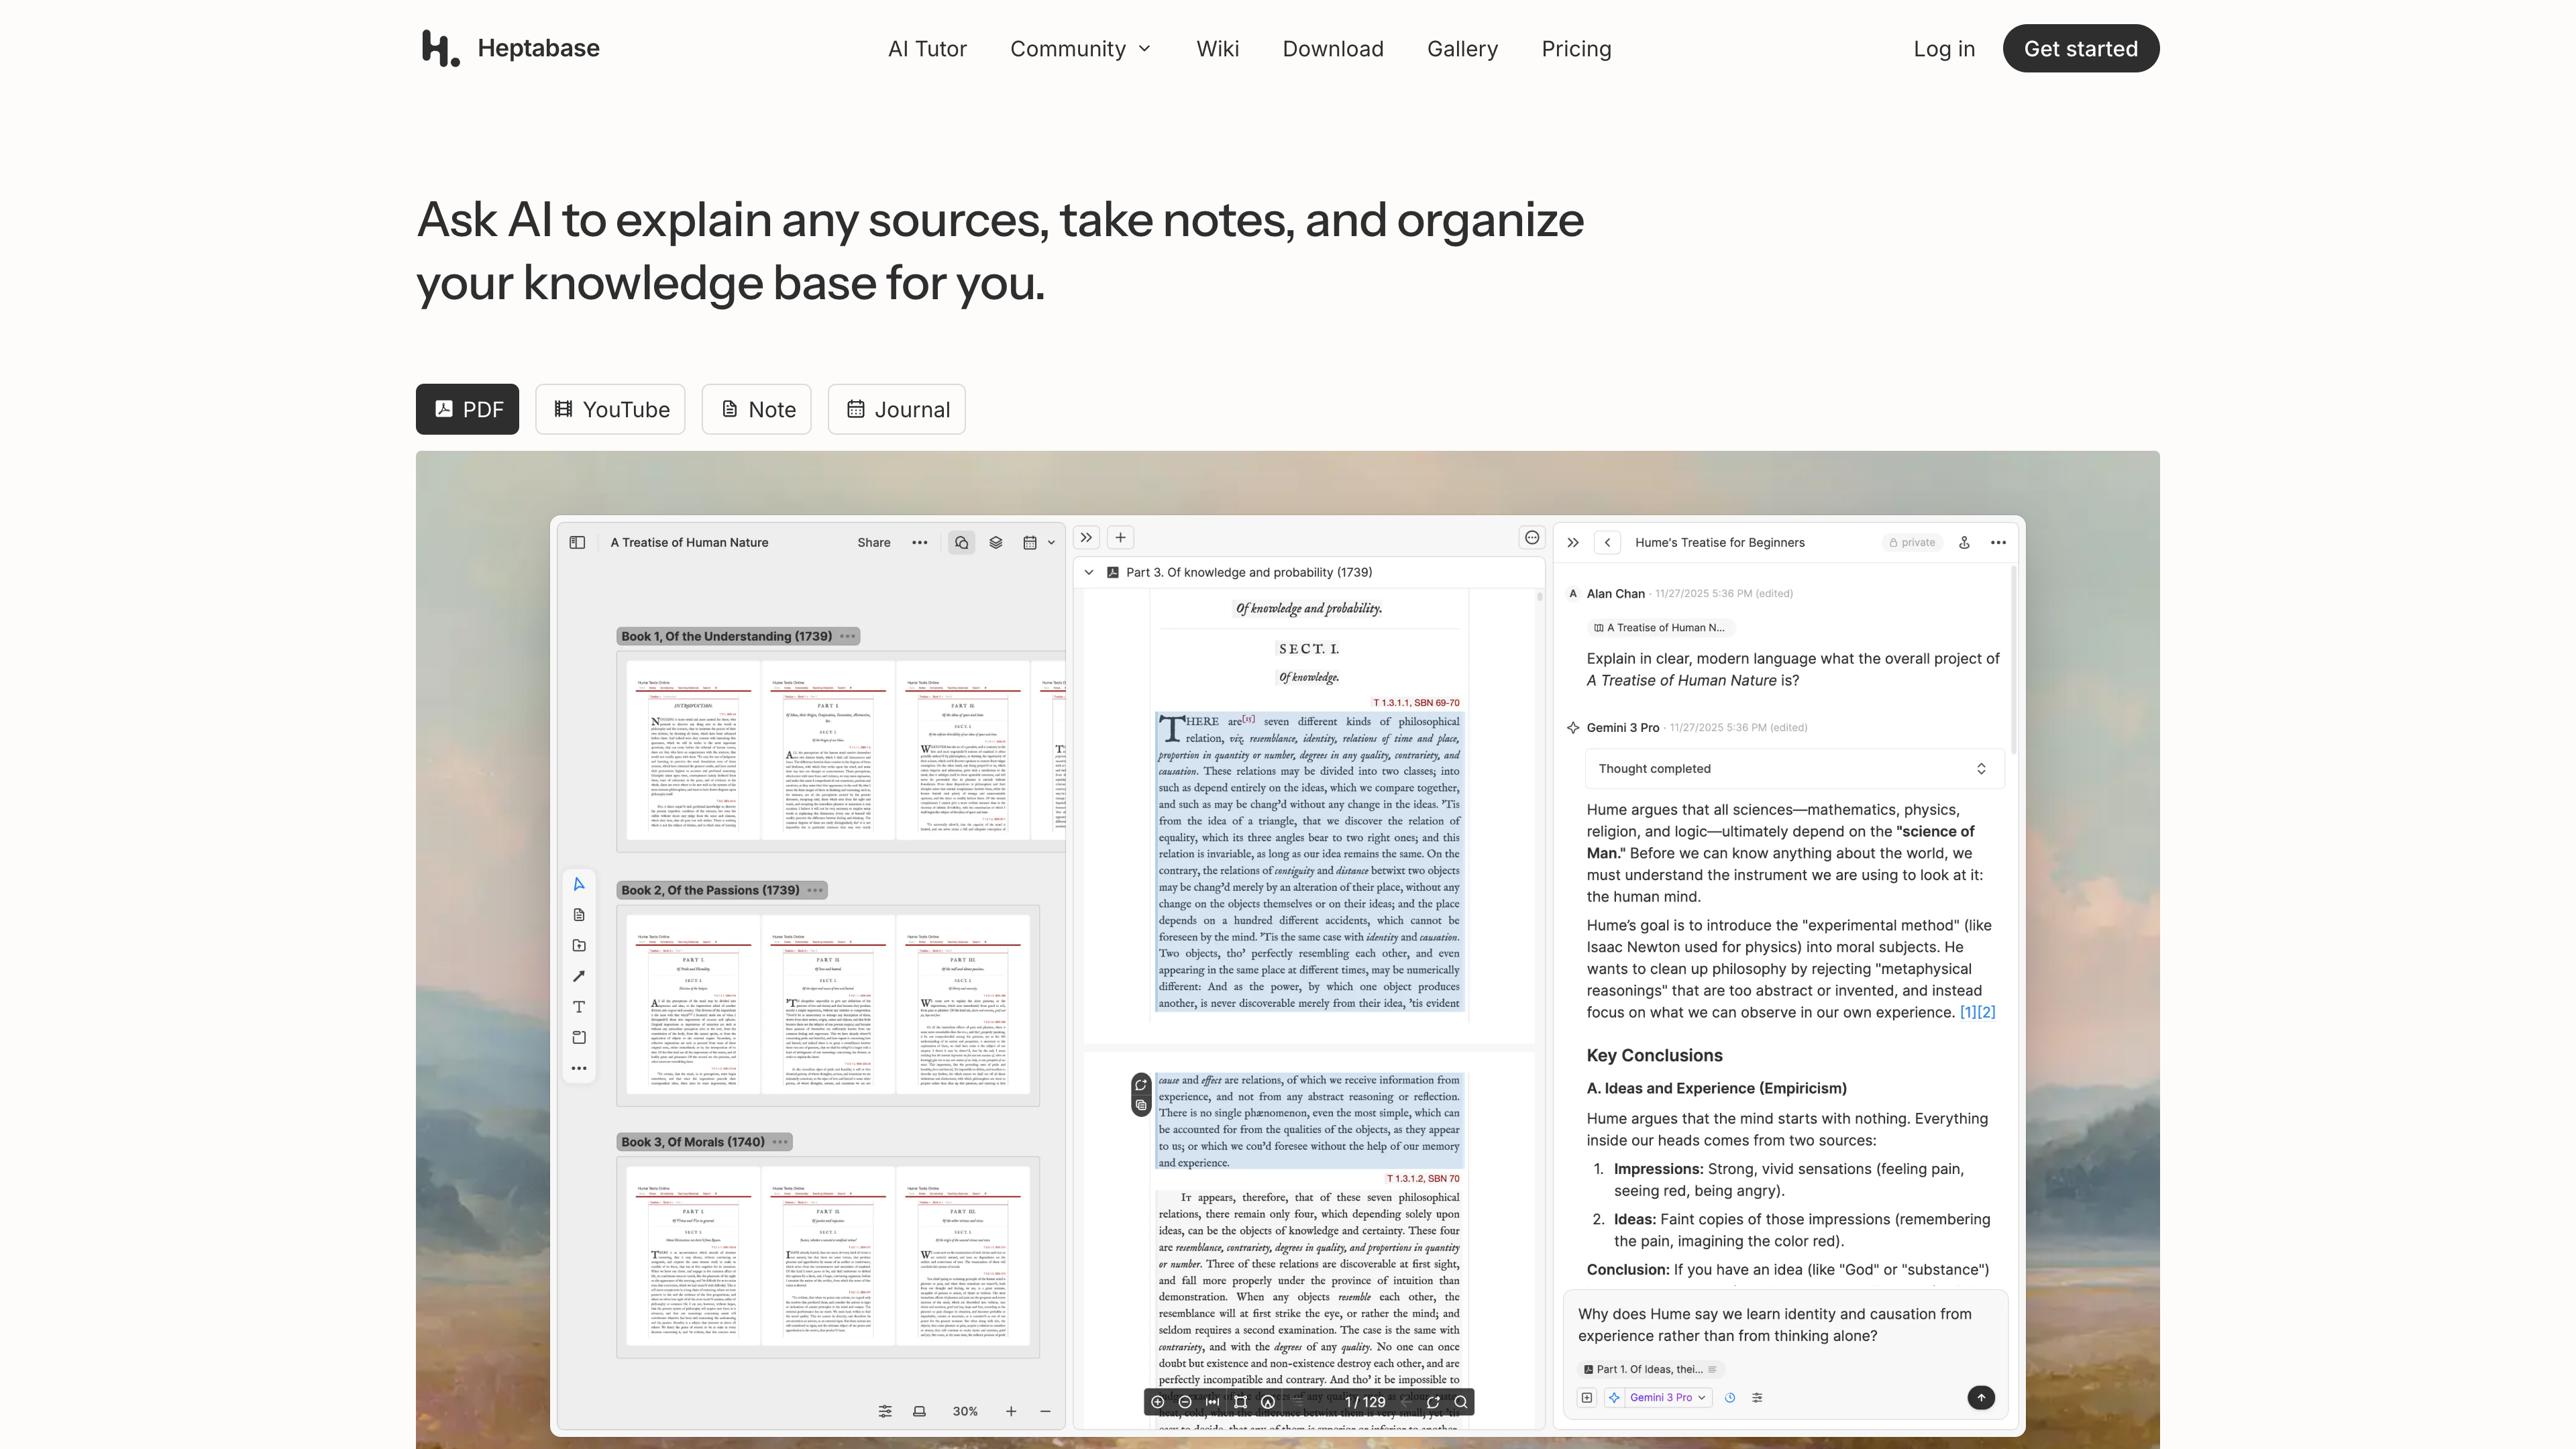
Task: Open first PDF thumbnail in Book 1 section
Action: [693, 749]
